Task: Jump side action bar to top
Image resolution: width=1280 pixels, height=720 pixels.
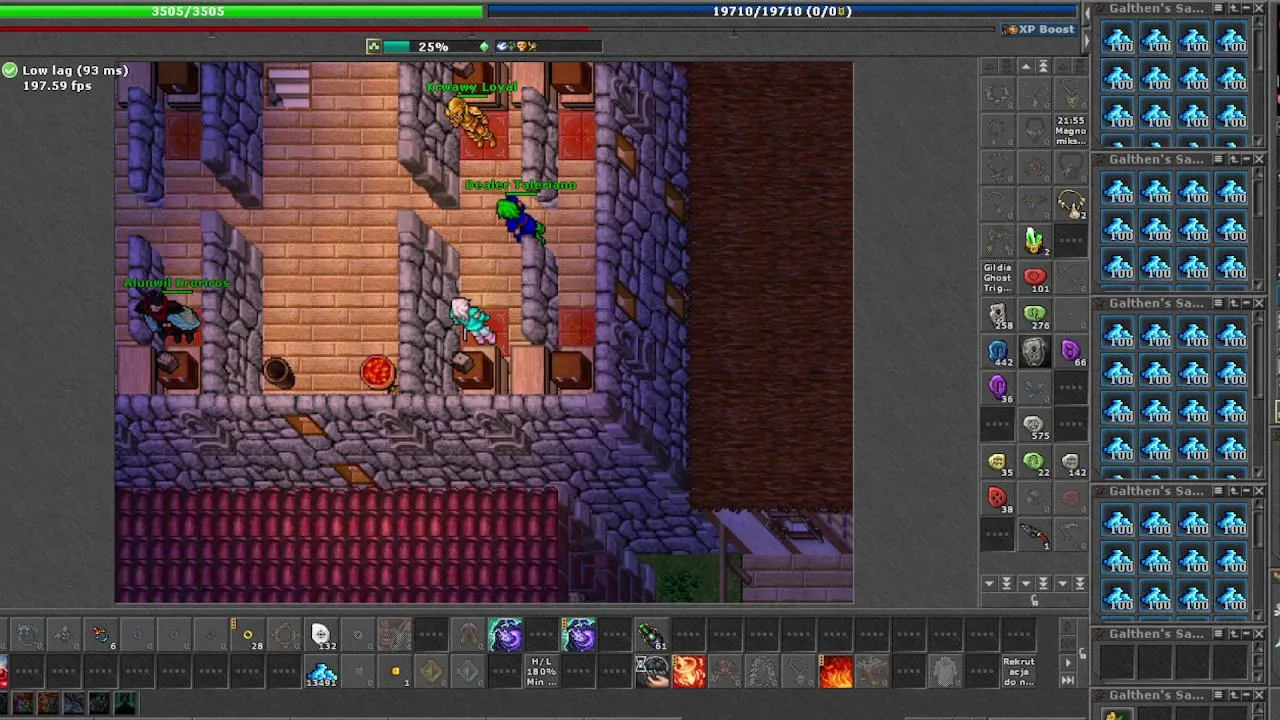Action: point(1043,66)
